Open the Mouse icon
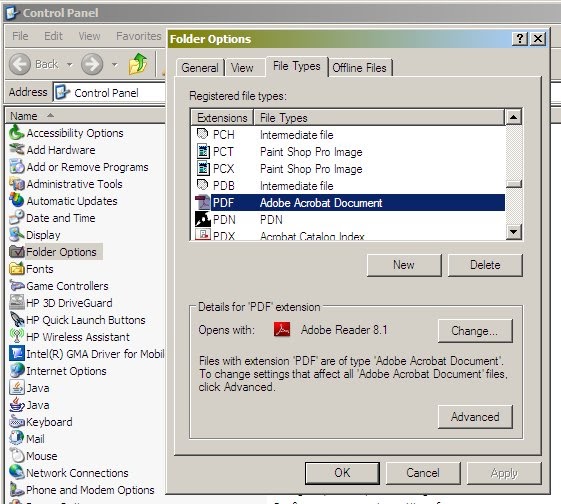561x504 pixels. pyautogui.click(x=16, y=456)
